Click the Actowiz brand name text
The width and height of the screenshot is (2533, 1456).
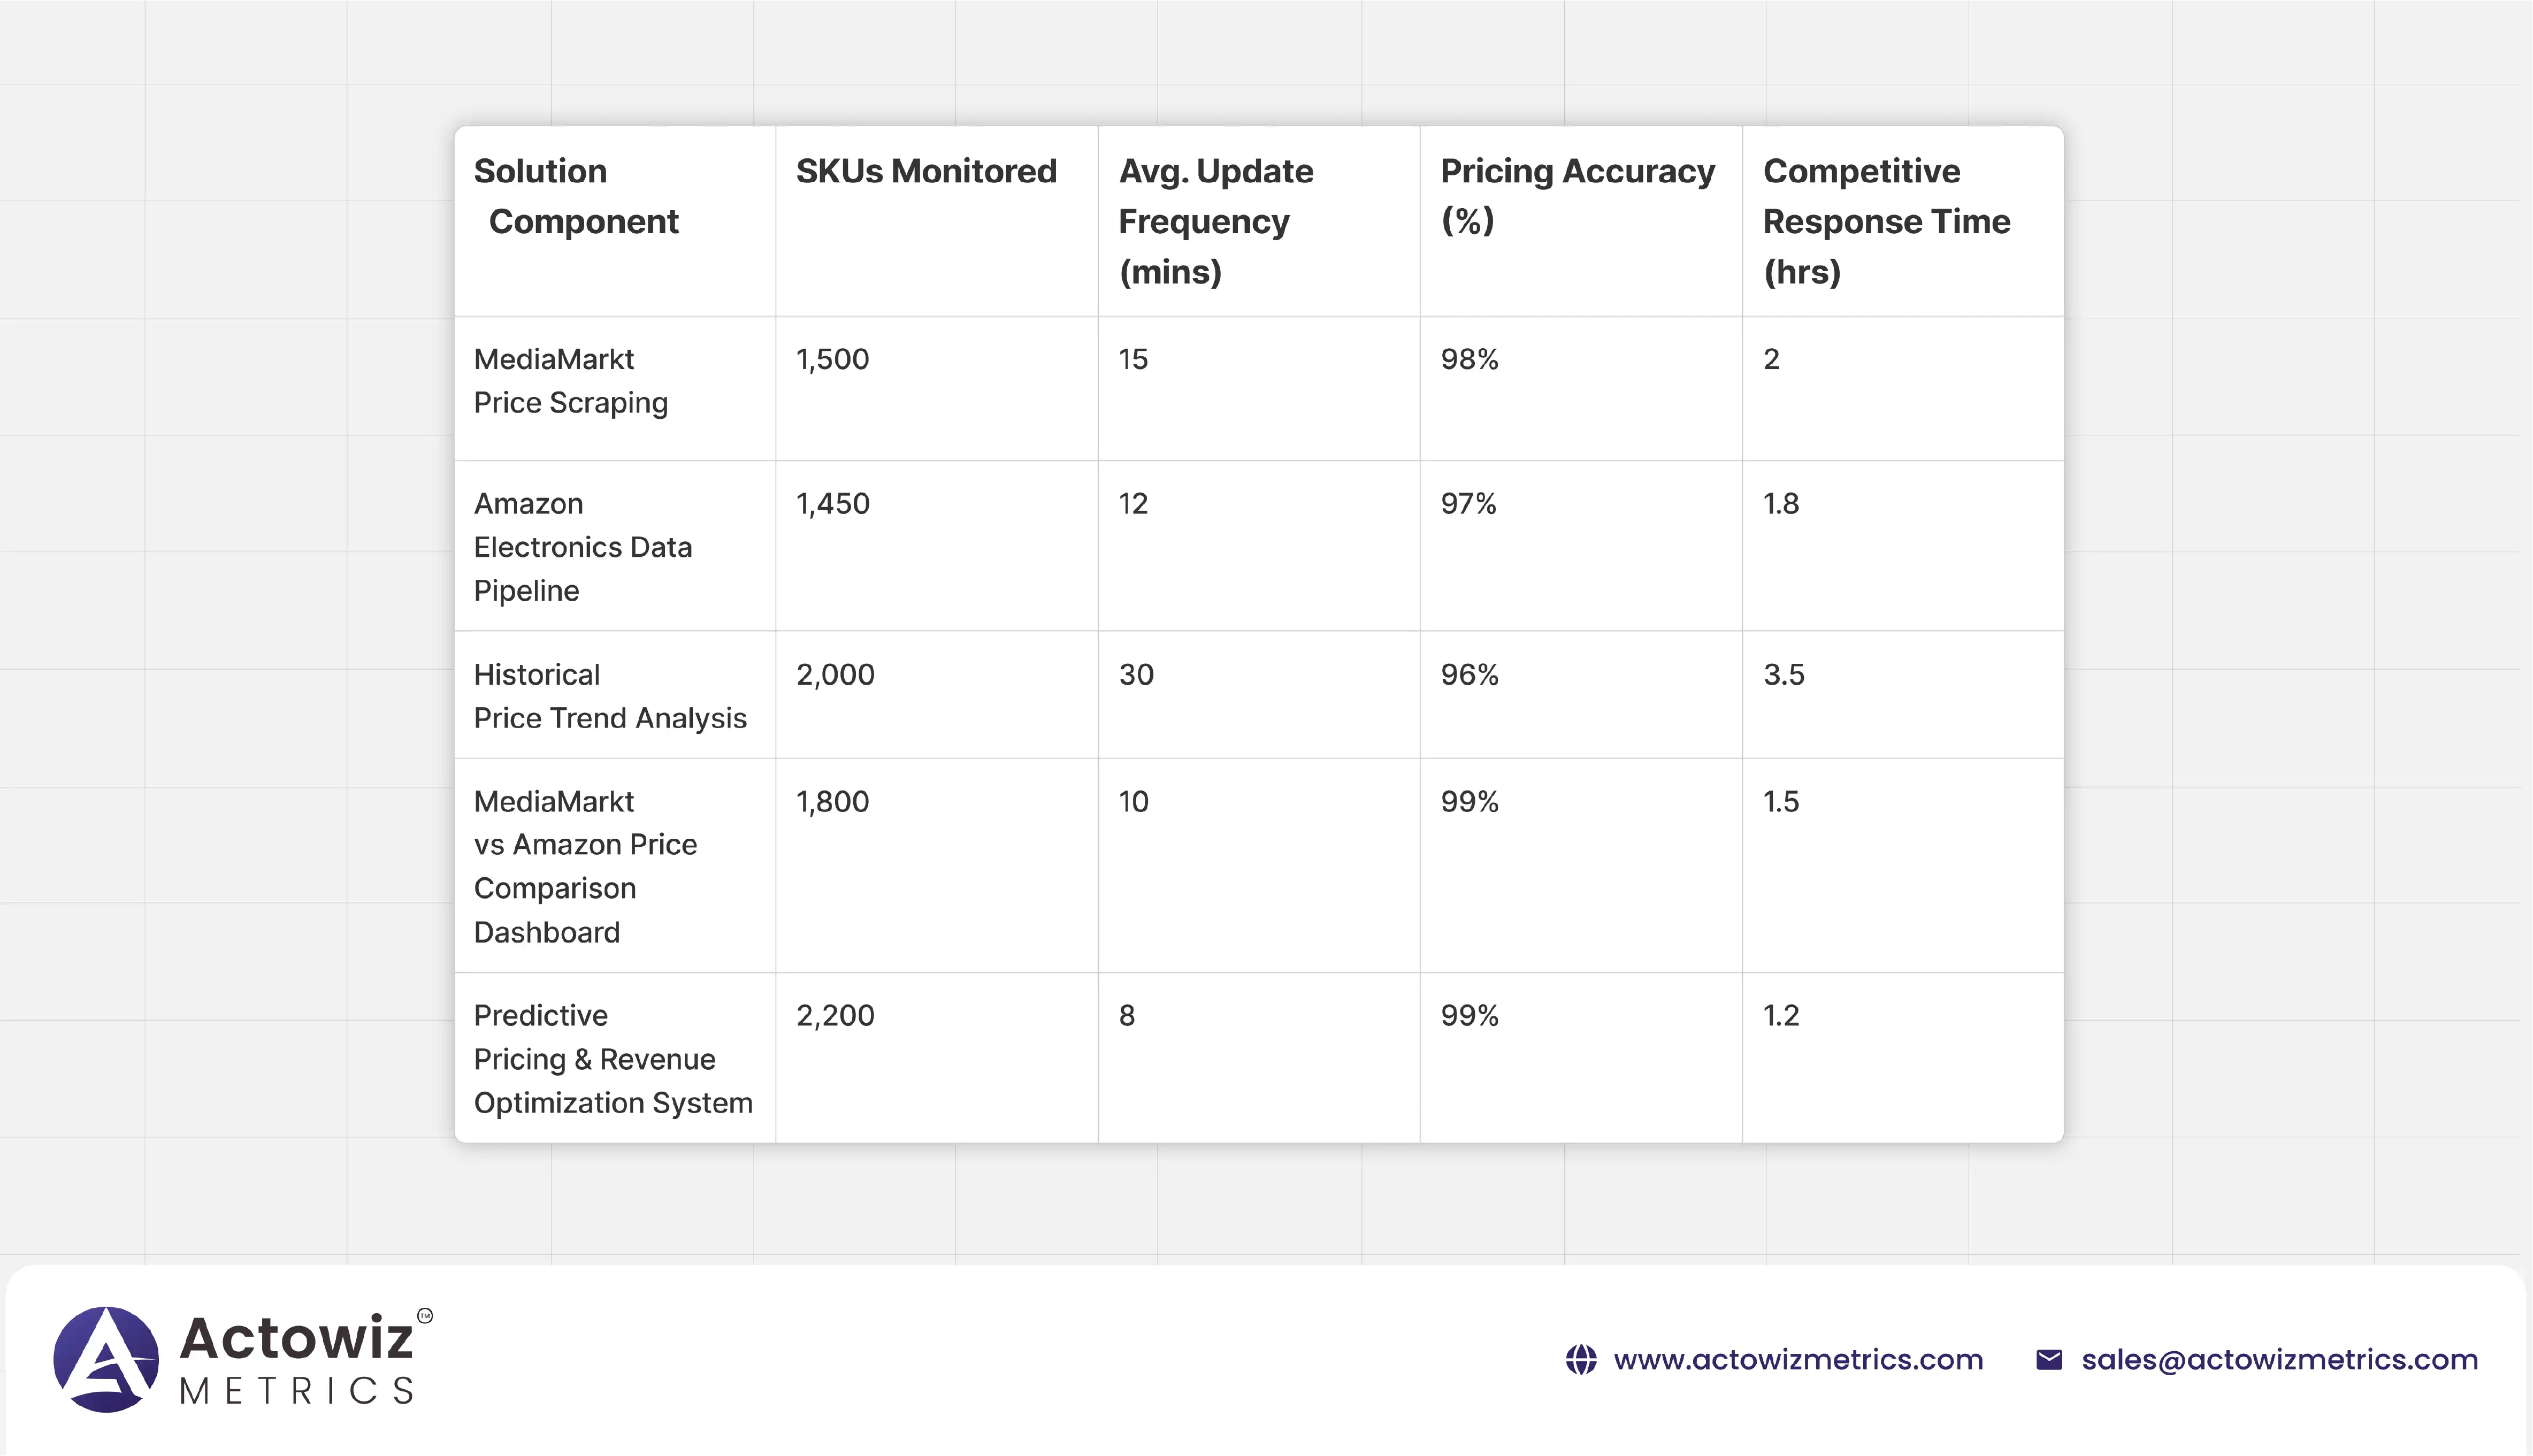[296, 1338]
